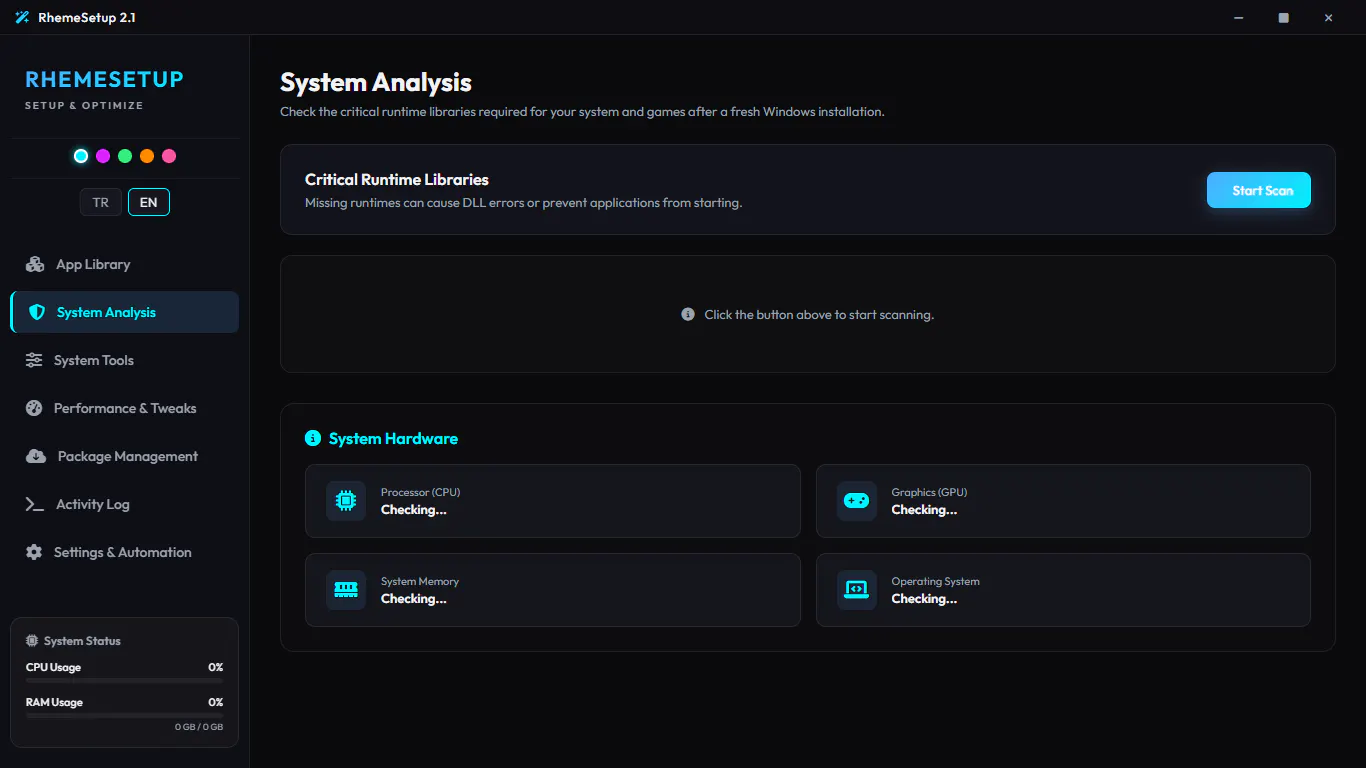Click the System Hardware info icon
Screen dimensions: 1366x768
pyautogui.click(x=312, y=438)
